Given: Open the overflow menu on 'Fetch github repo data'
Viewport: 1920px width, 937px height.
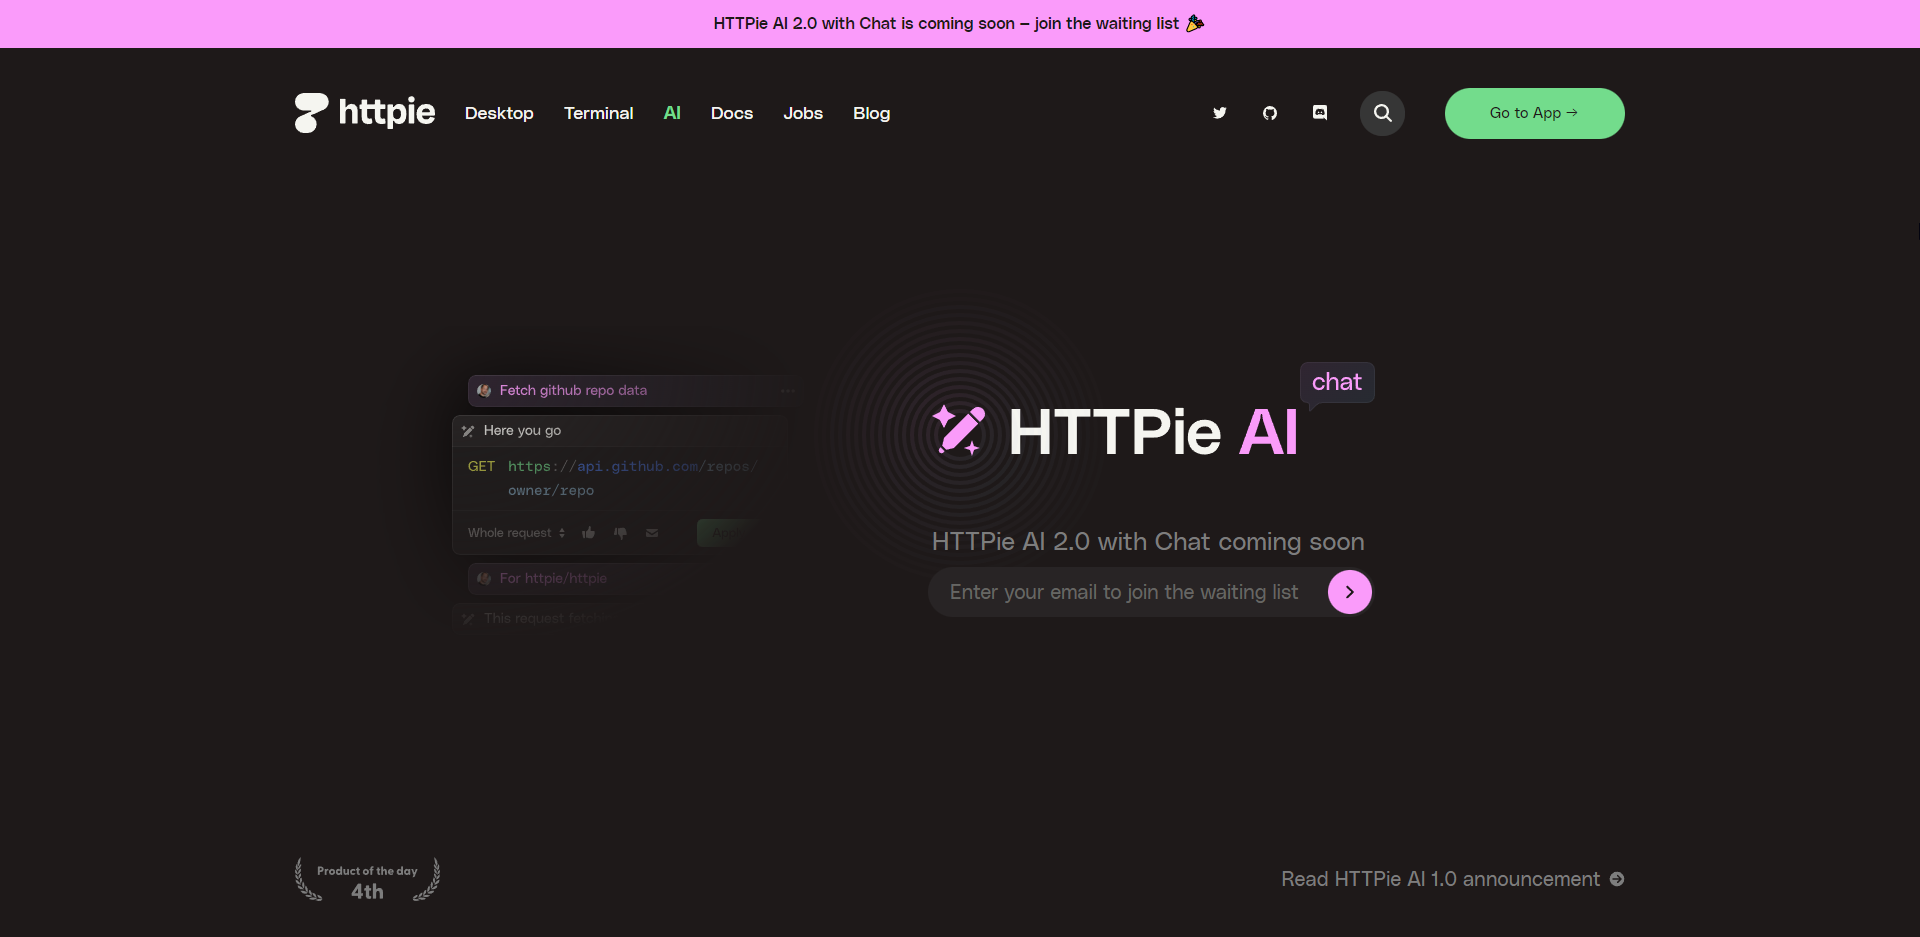Looking at the screenshot, I should coord(788,391).
